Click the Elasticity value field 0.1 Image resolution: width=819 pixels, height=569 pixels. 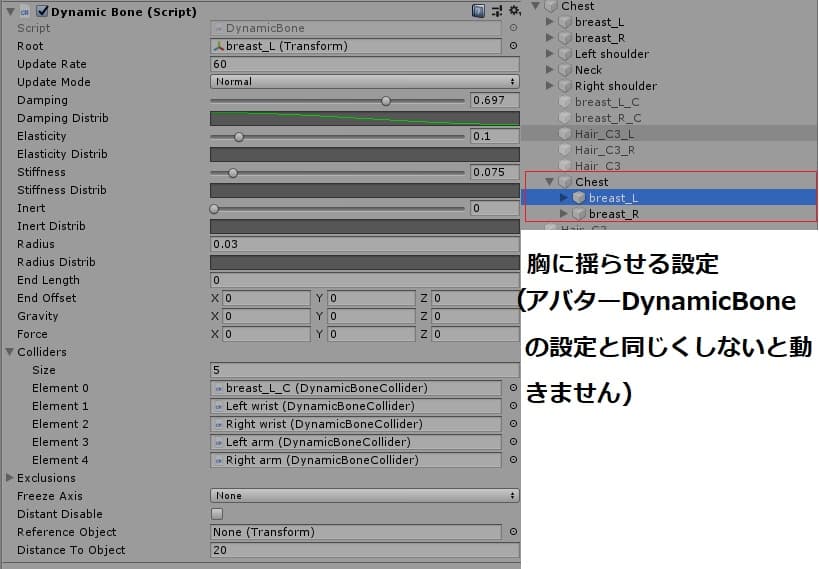(x=494, y=136)
